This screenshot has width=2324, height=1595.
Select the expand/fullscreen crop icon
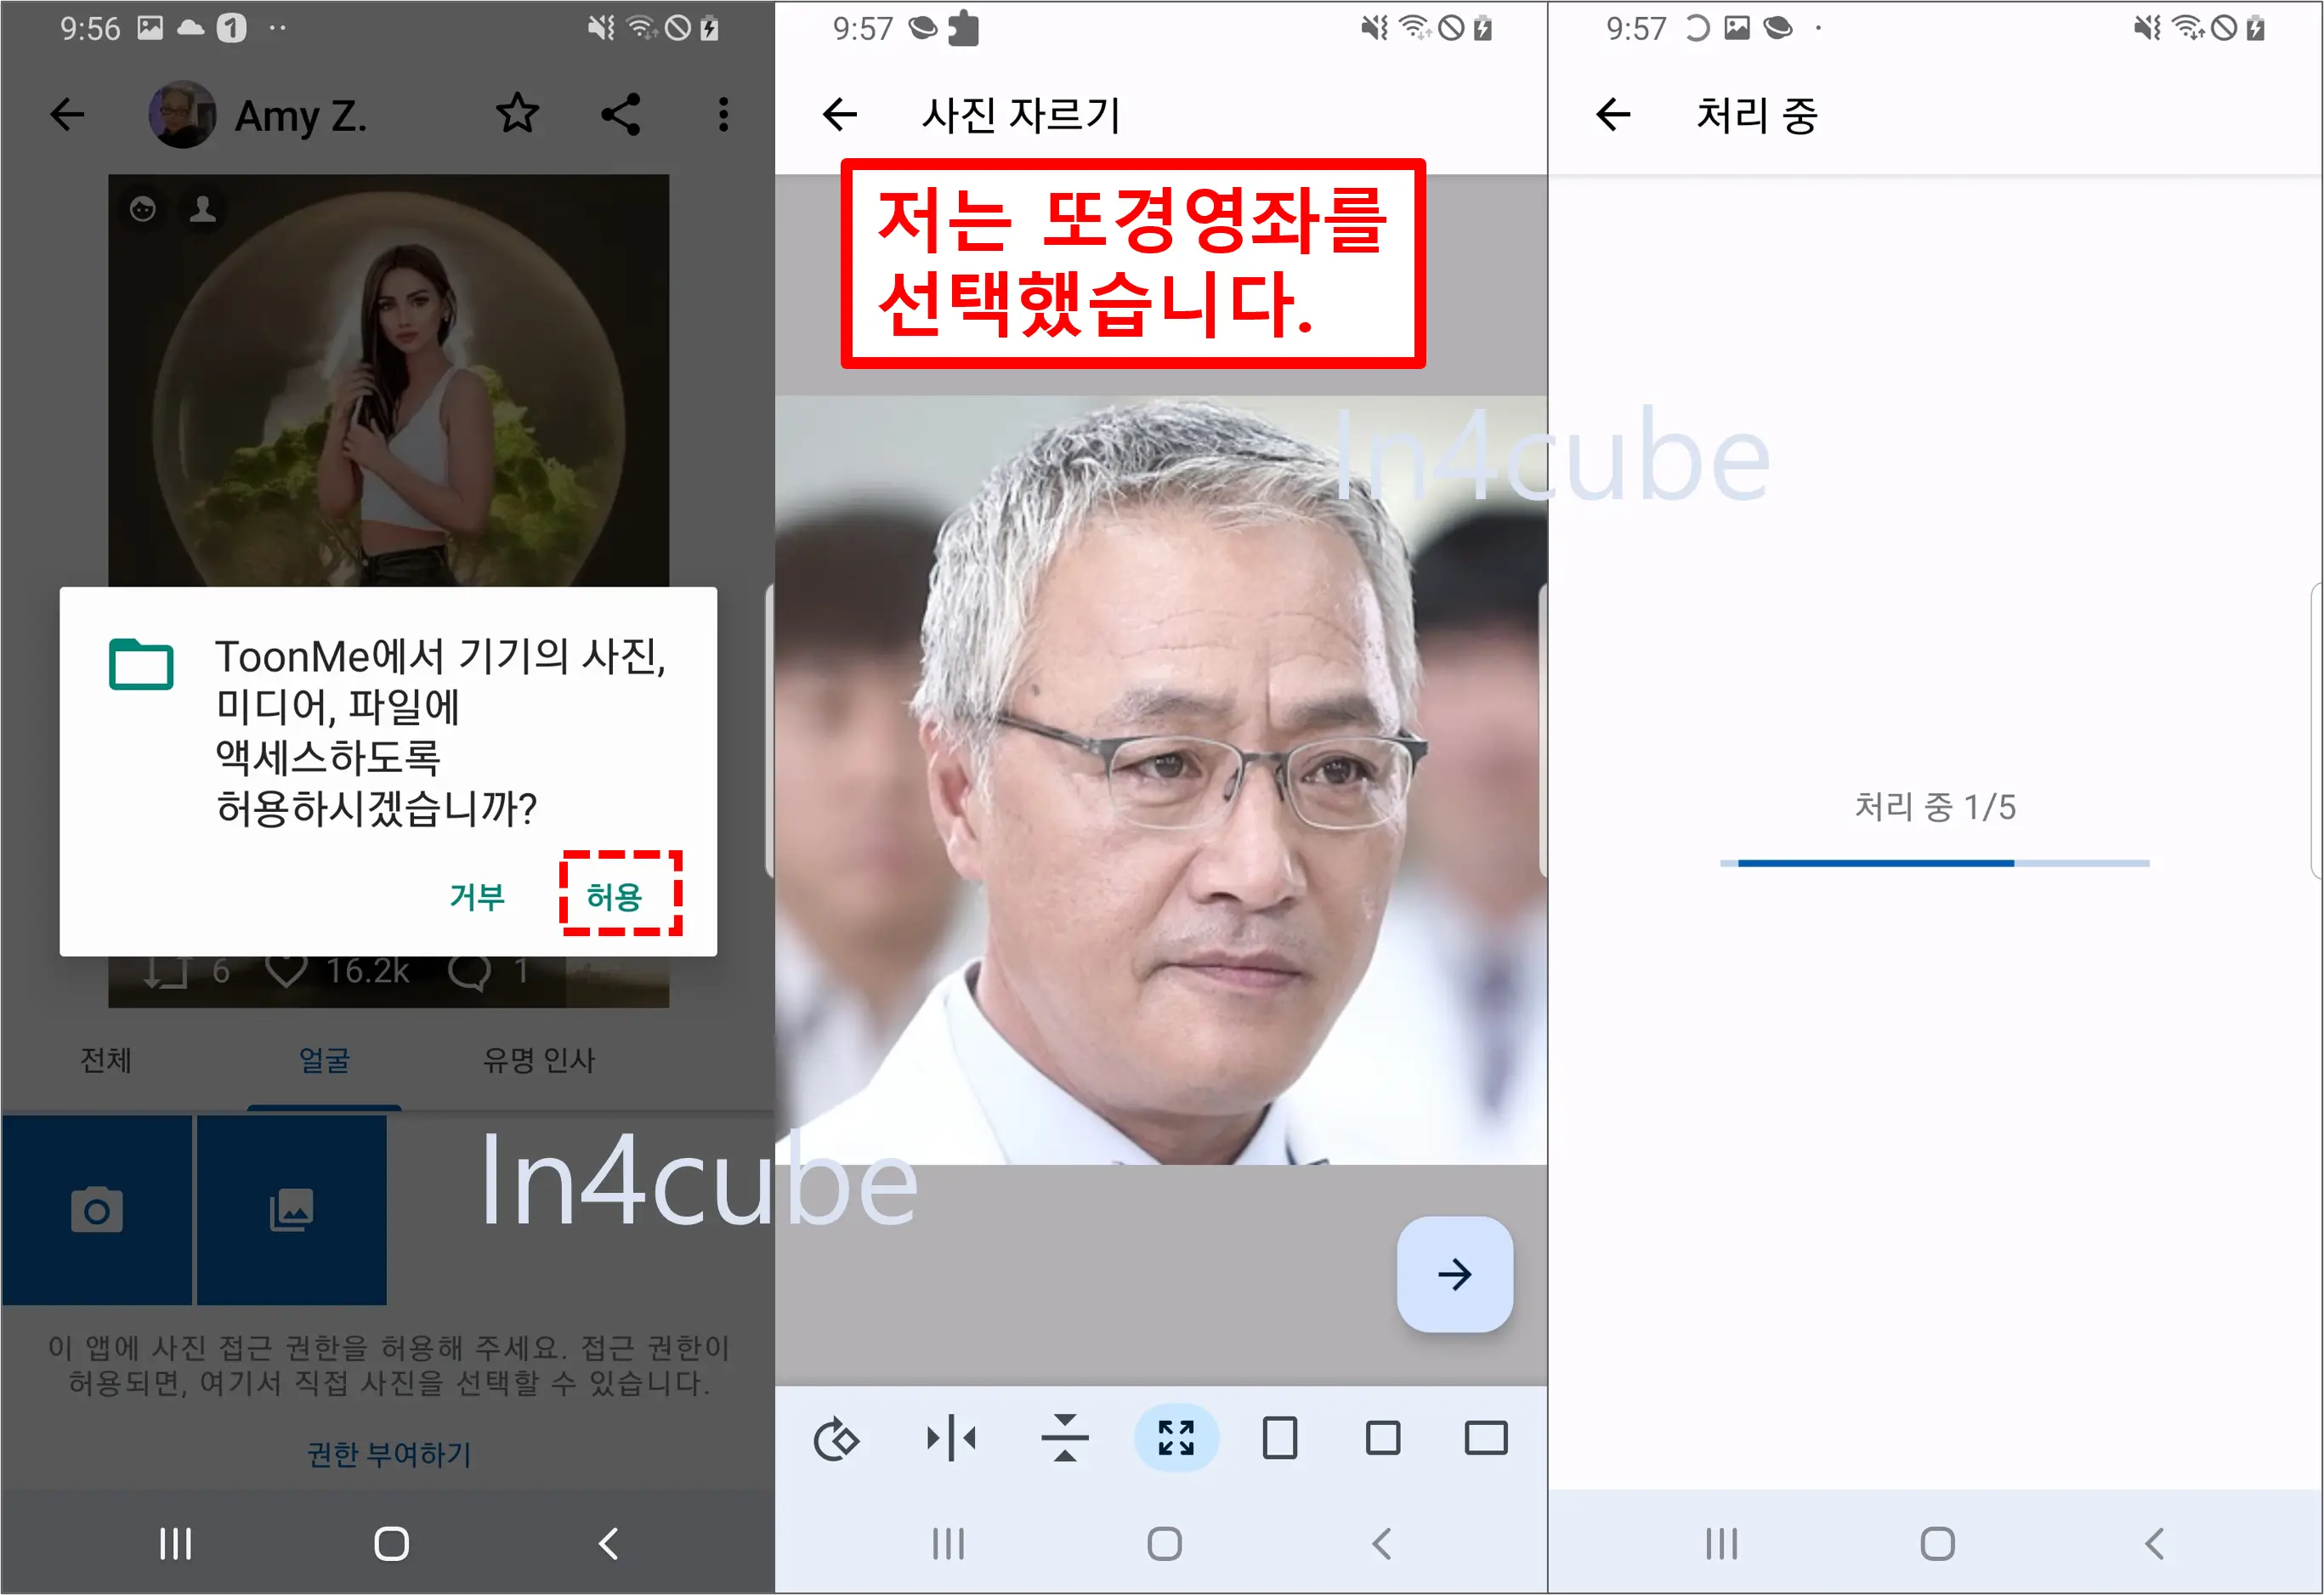tap(1176, 1438)
